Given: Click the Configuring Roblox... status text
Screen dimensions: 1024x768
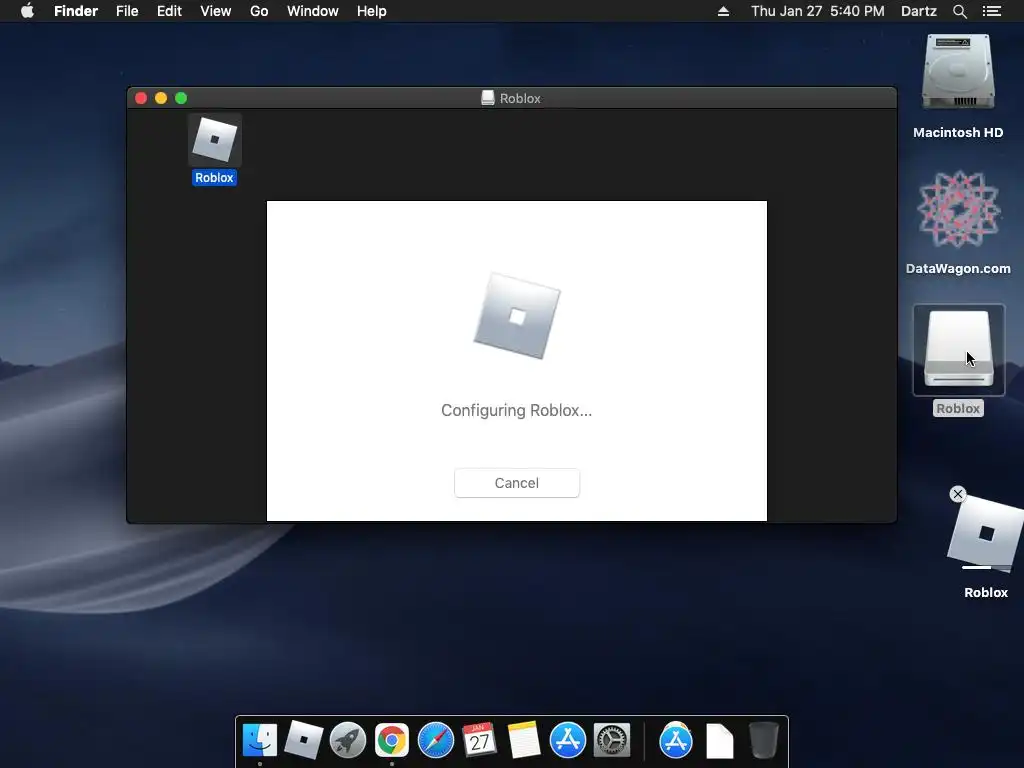Looking at the screenshot, I should pos(517,410).
